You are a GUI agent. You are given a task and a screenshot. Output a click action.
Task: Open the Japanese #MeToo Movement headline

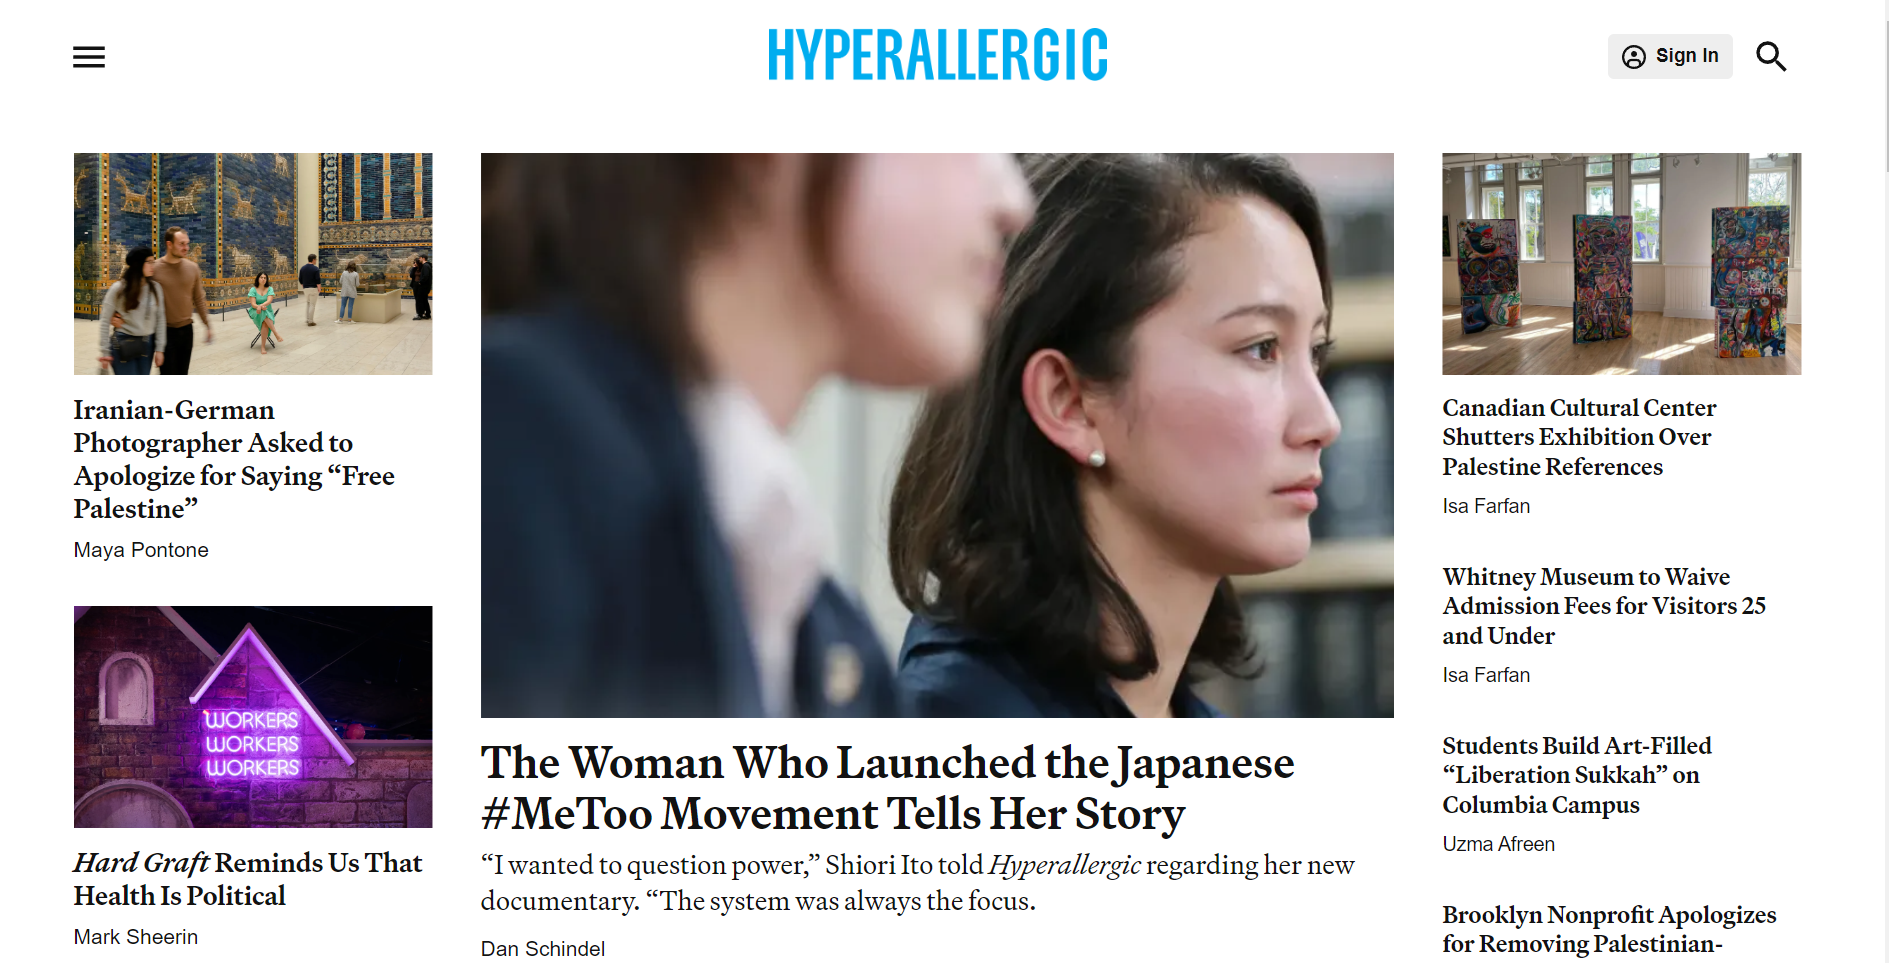(x=887, y=788)
